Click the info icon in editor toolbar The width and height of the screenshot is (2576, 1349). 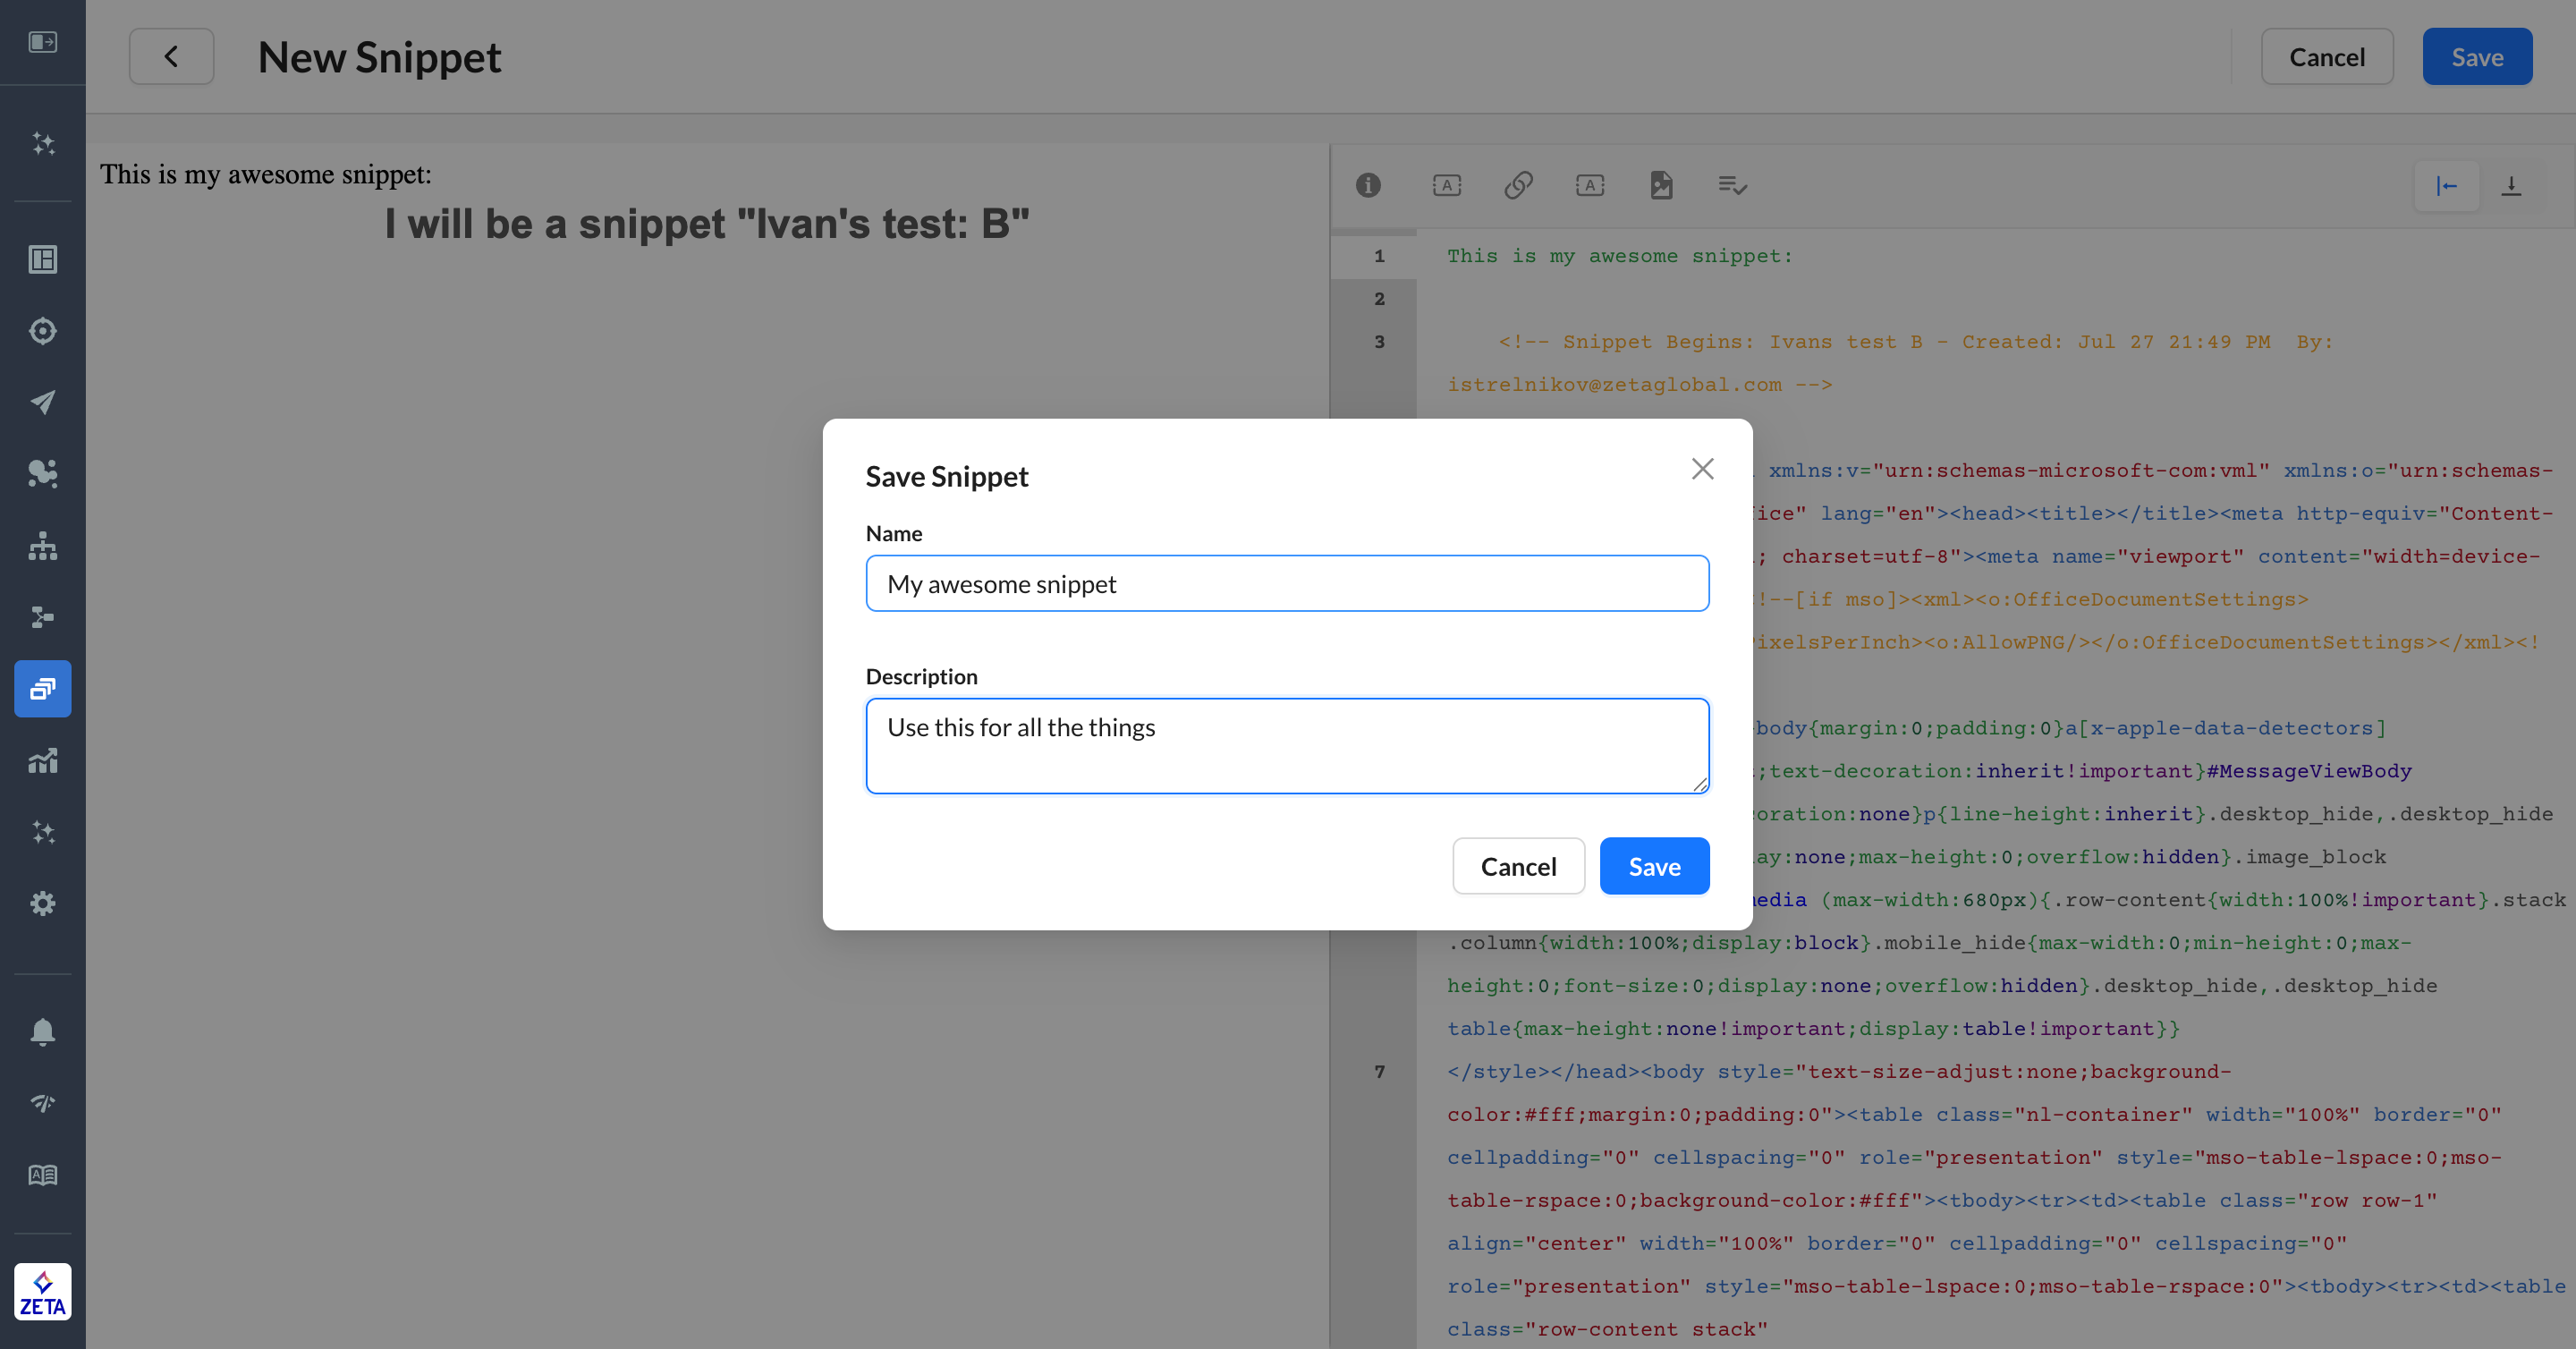pos(1368,185)
